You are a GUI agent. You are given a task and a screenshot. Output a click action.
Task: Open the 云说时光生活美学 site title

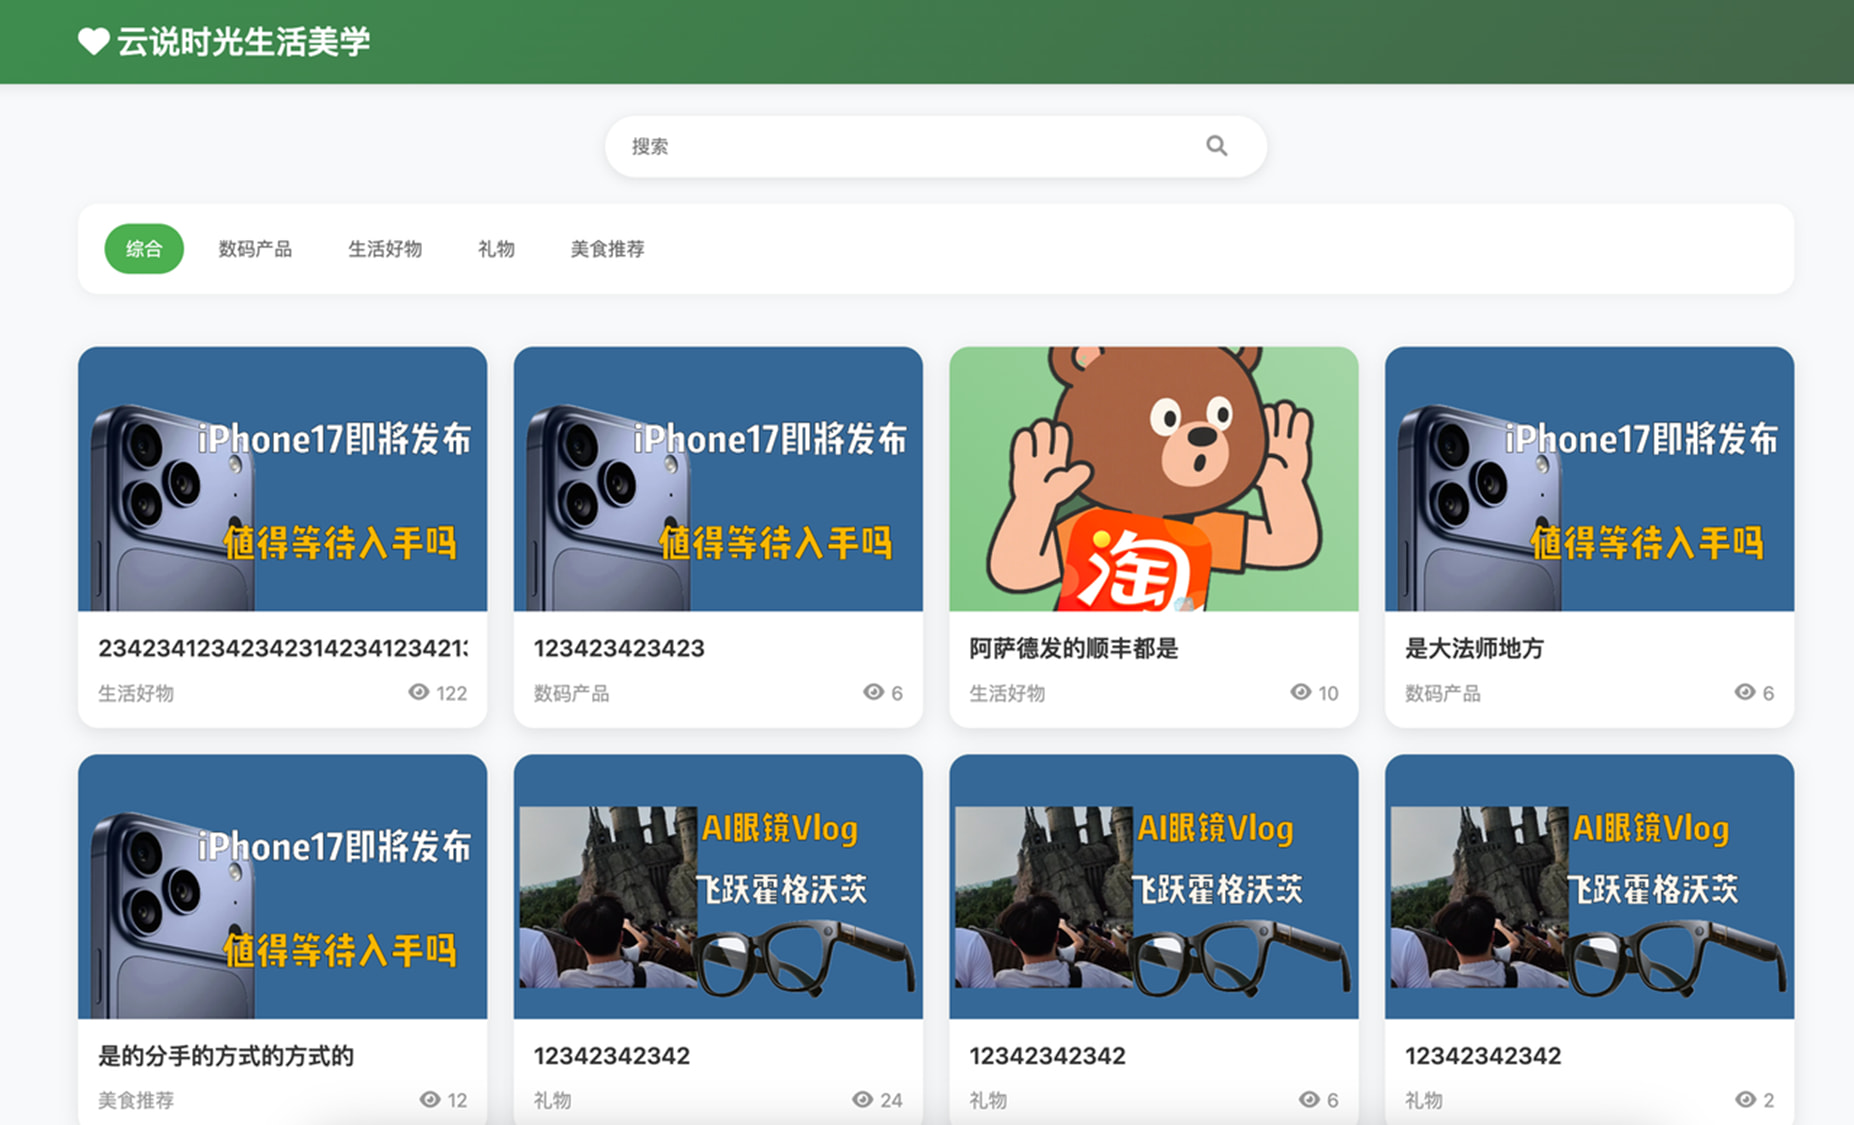(243, 42)
